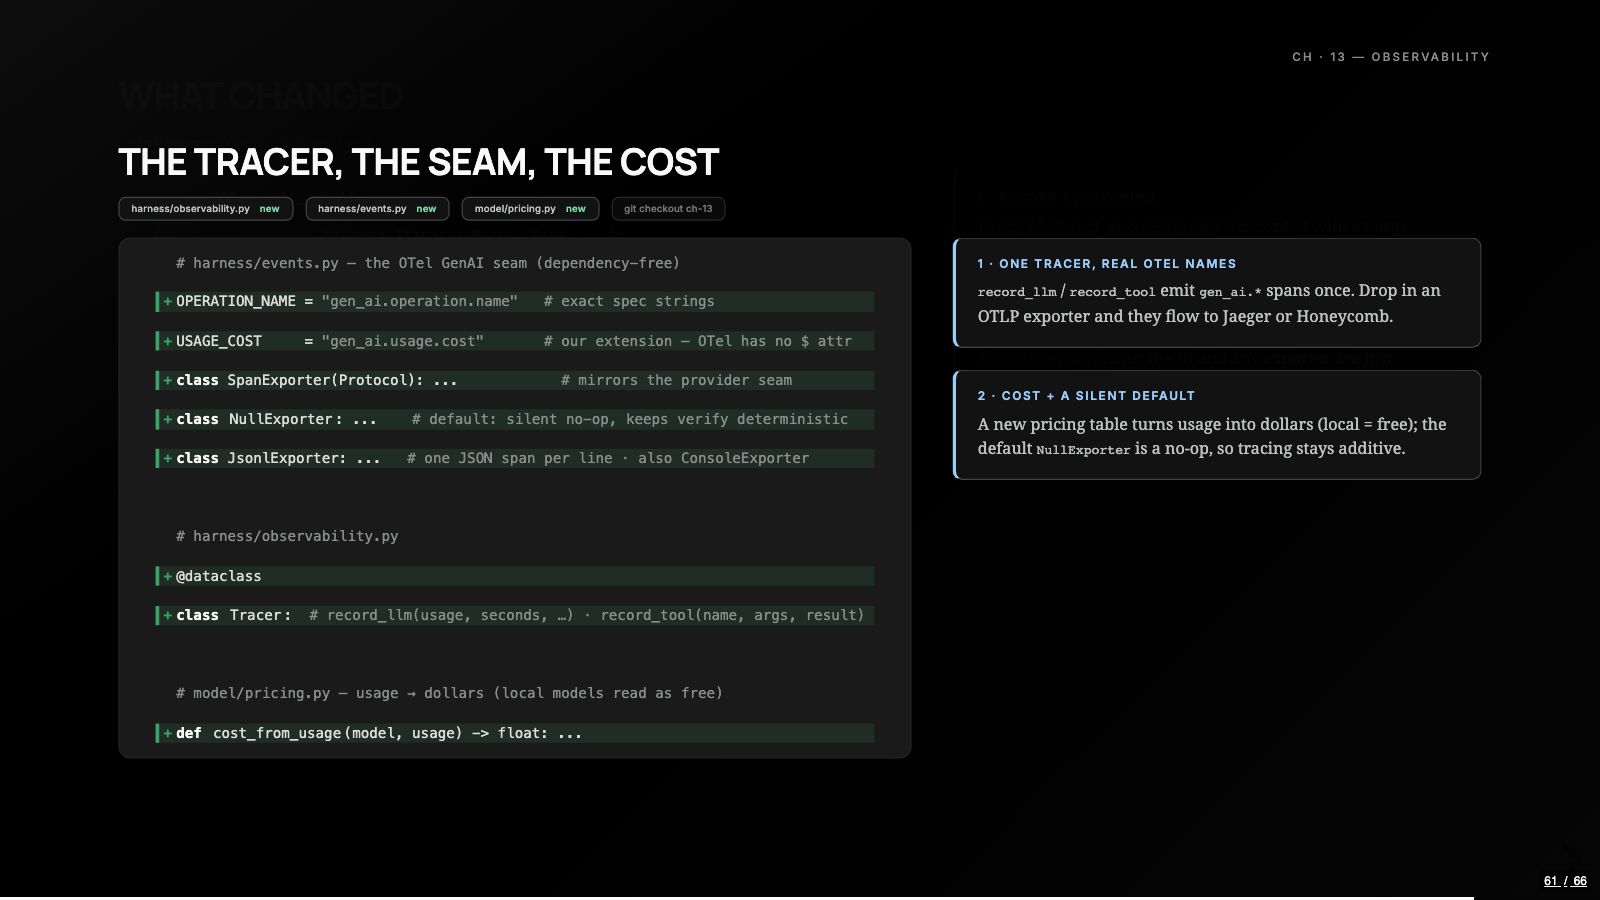1600x900 pixels.
Task: Click the harness/events.py comment line in code
Action: (x=428, y=263)
